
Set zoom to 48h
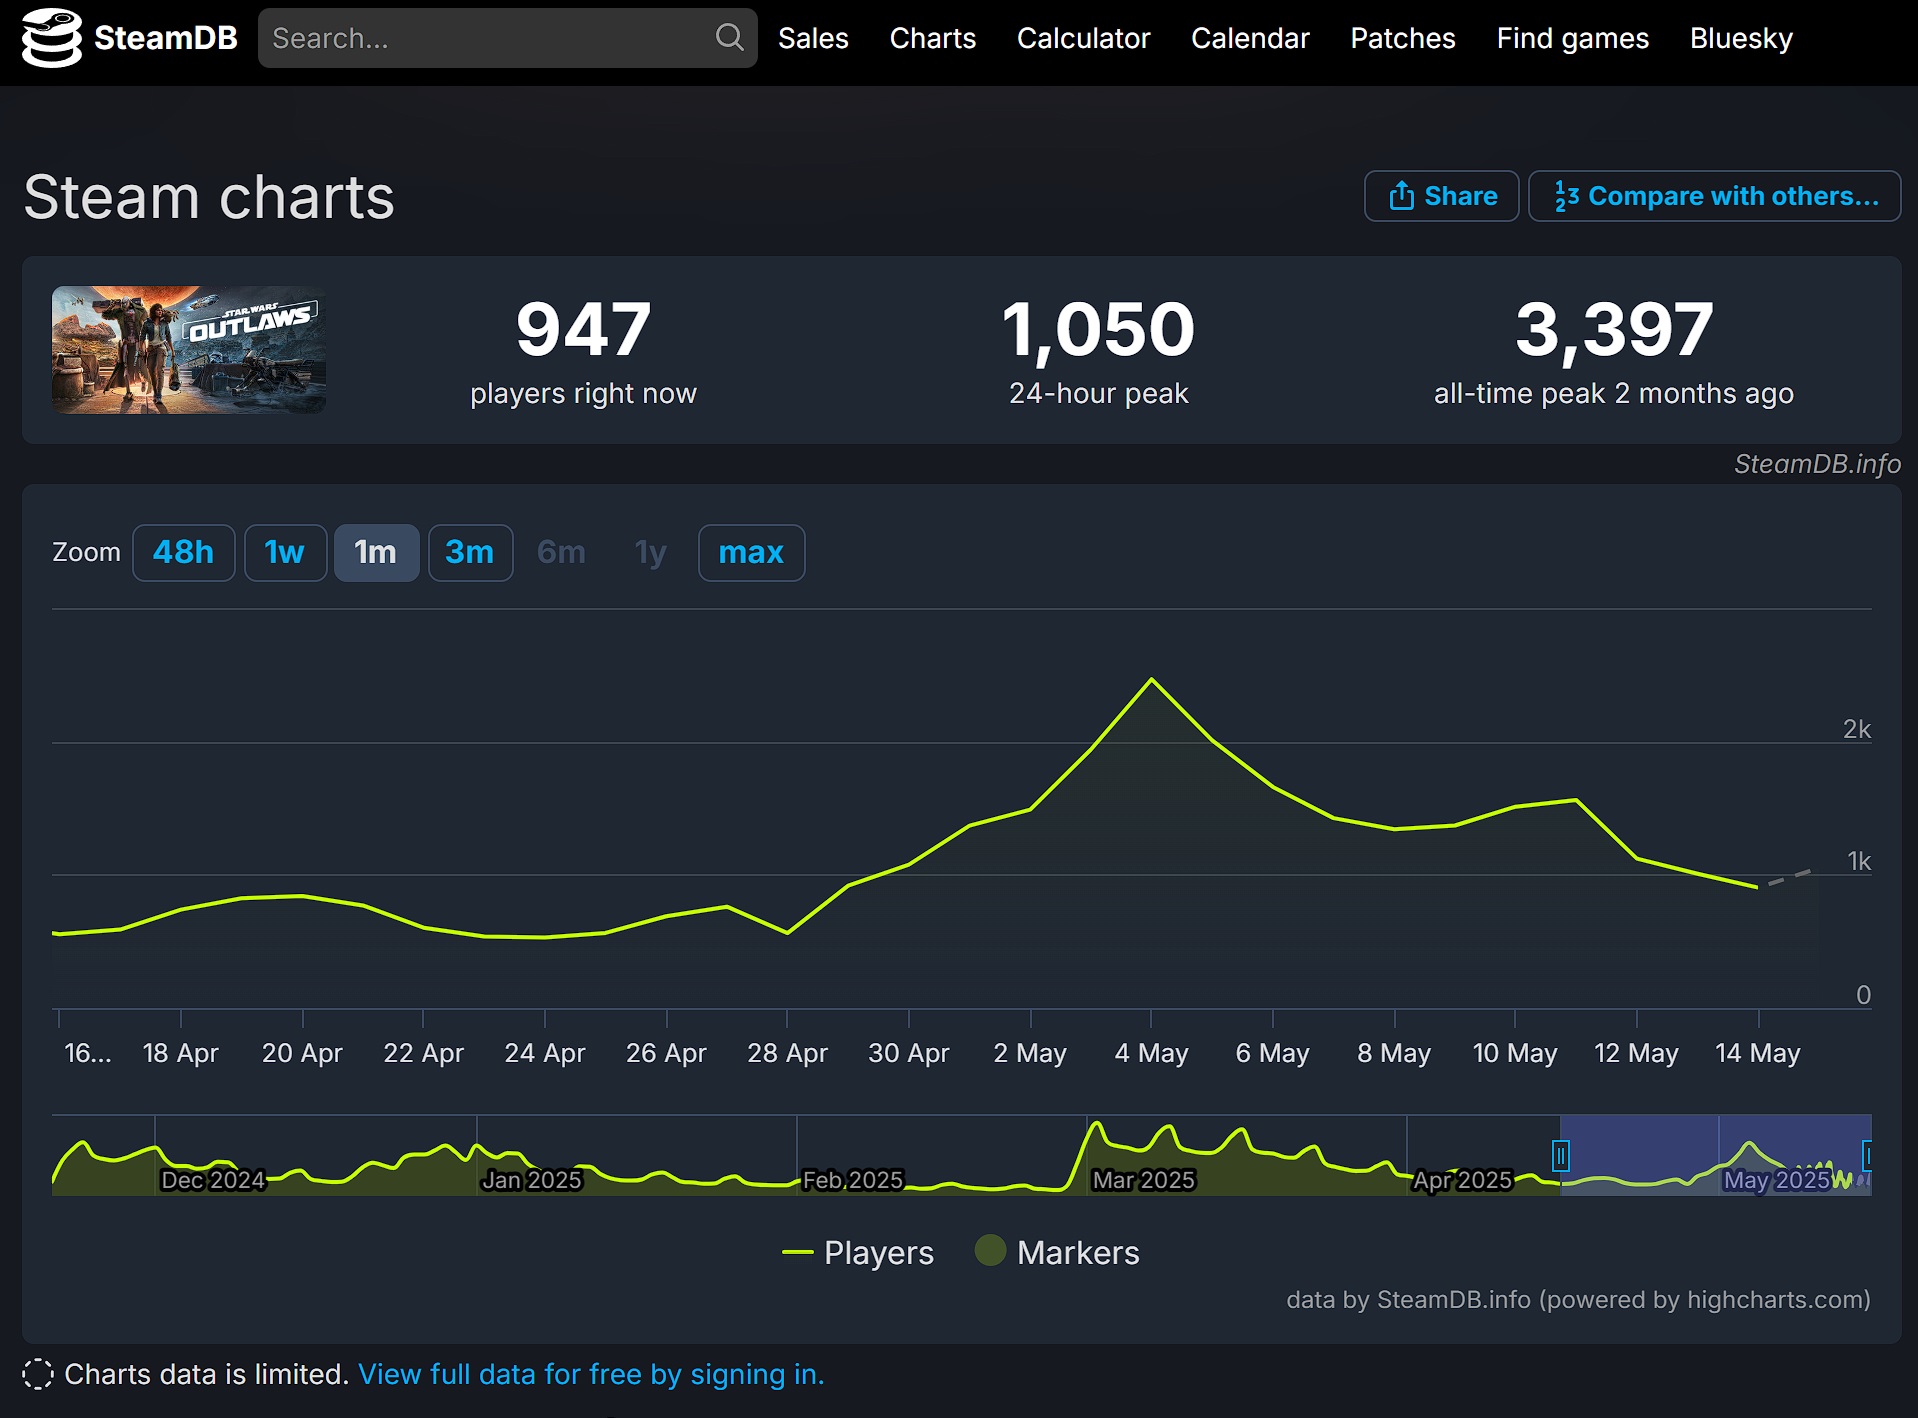coord(183,552)
